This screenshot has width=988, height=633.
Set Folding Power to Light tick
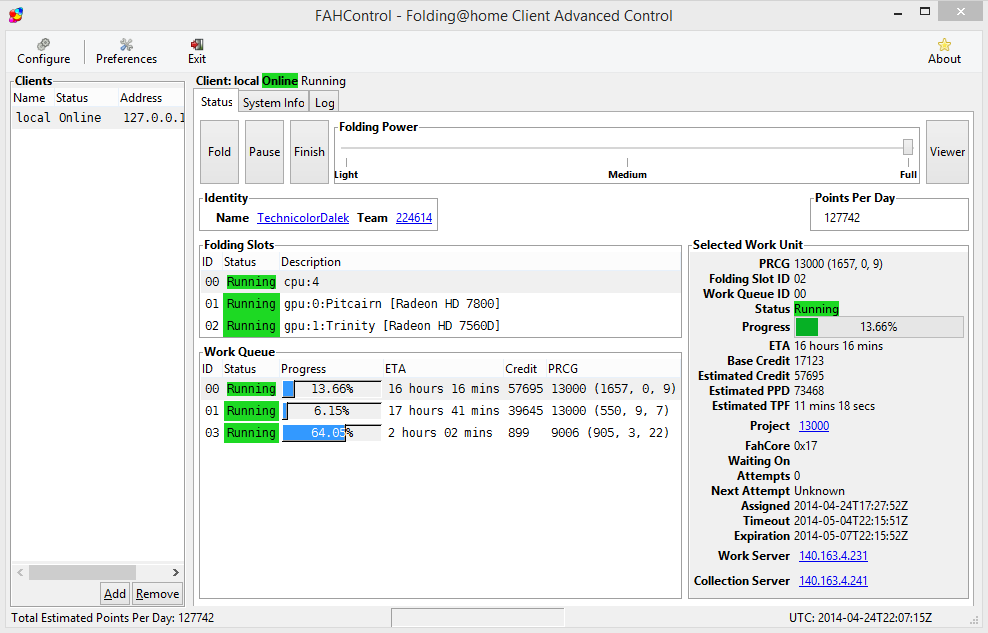(346, 163)
